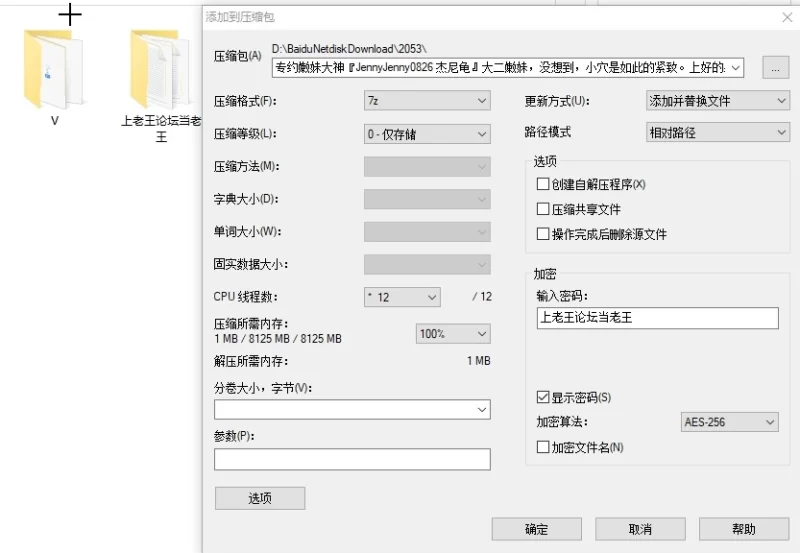Open the 更新方式 dropdown

tap(718, 101)
